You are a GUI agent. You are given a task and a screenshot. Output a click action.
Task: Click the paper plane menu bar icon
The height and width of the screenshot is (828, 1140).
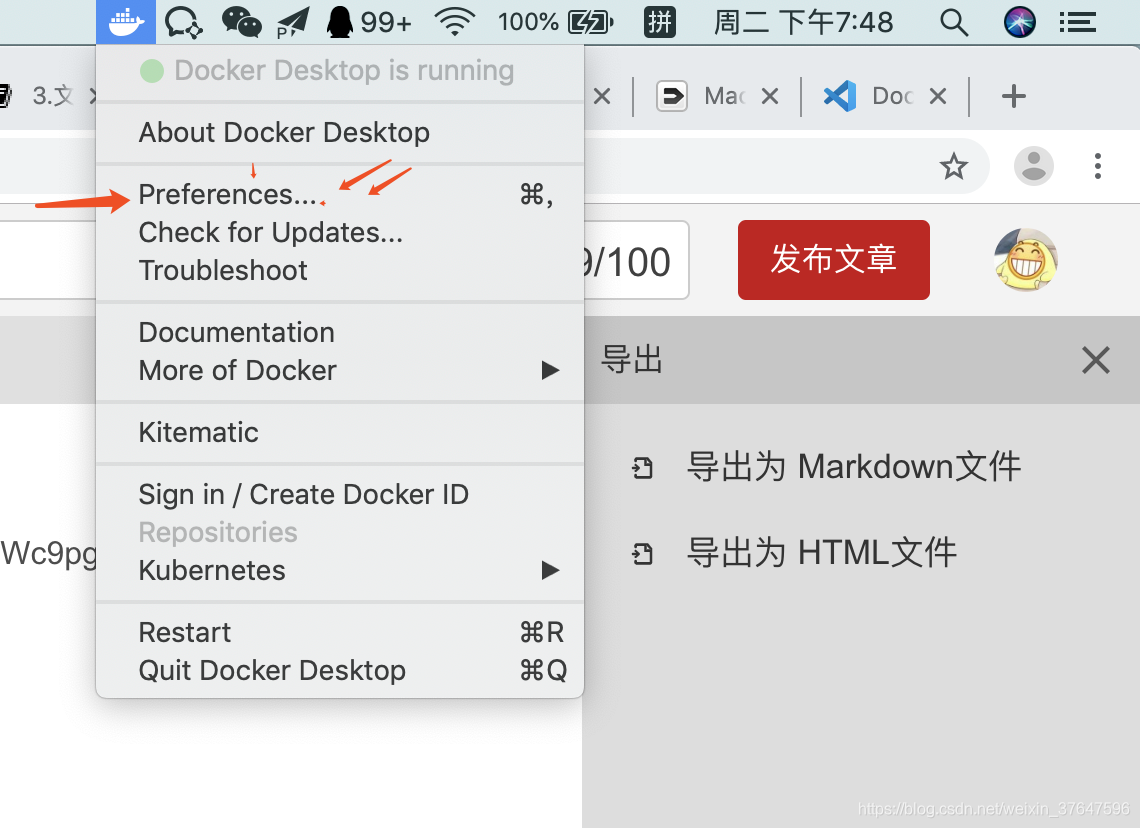(x=293, y=23)
